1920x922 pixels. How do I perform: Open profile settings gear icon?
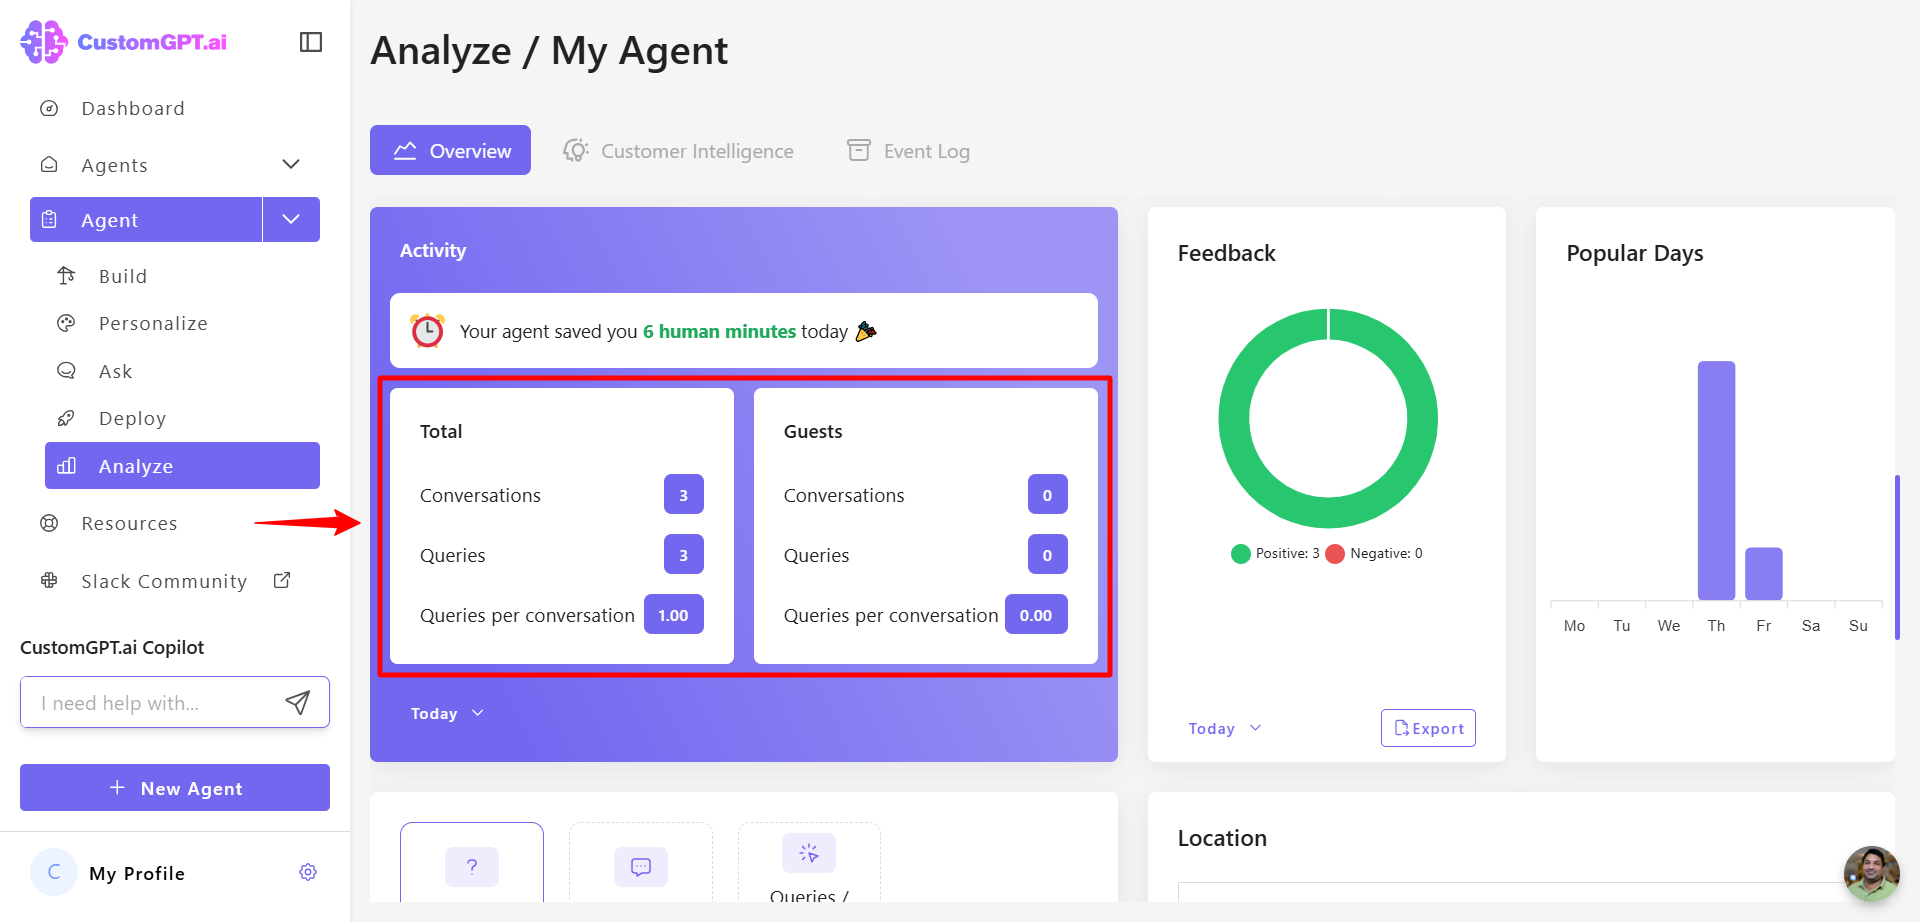click(308, 872)
